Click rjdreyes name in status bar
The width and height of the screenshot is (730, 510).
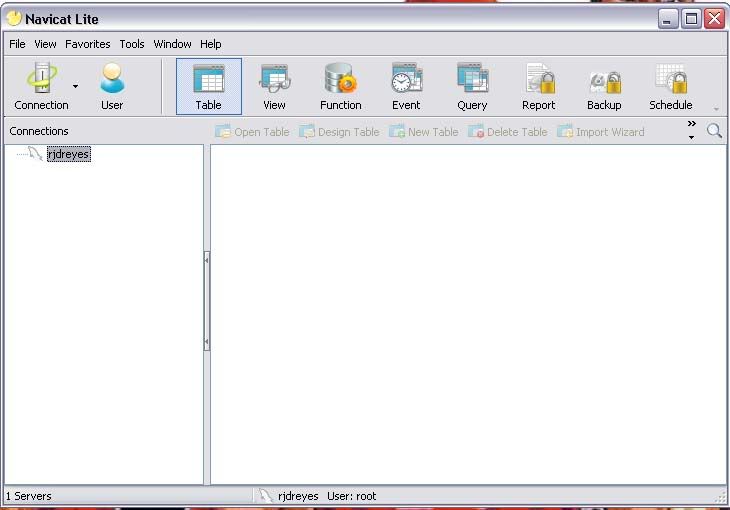[x=298, y=496]
